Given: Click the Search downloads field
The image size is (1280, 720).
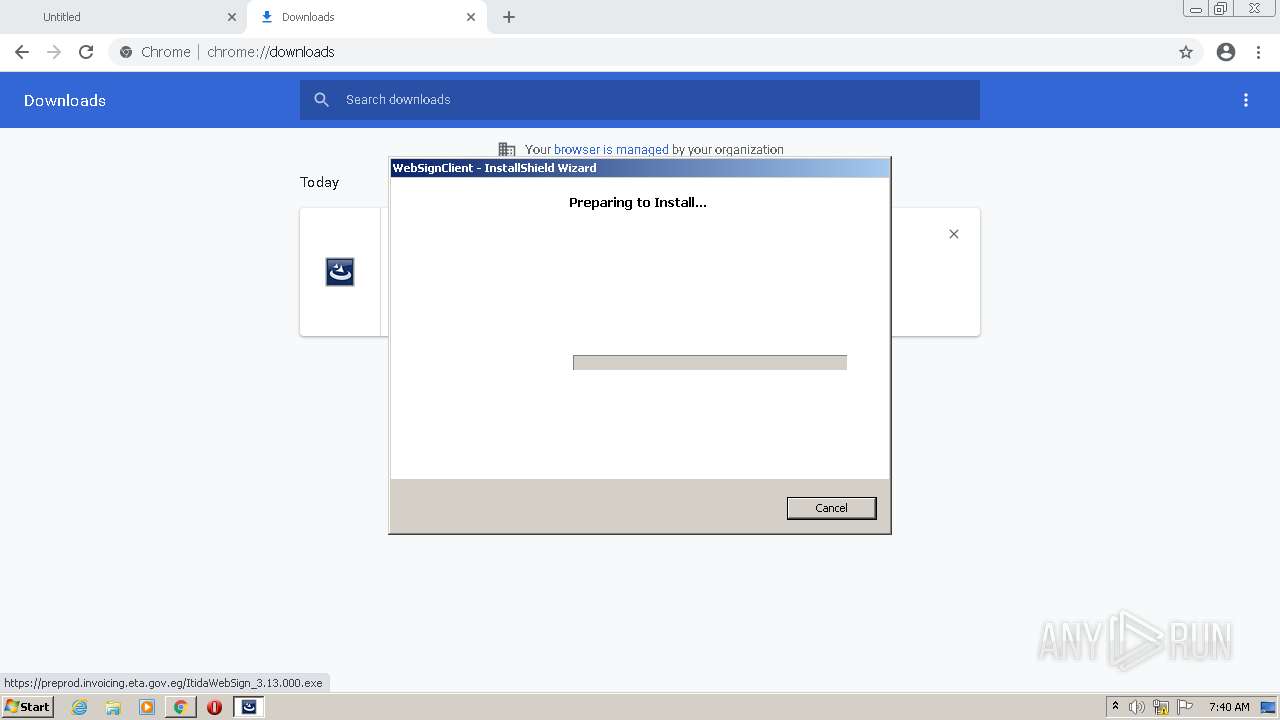Looking at the screenshot, I should (x=640, y=100).
